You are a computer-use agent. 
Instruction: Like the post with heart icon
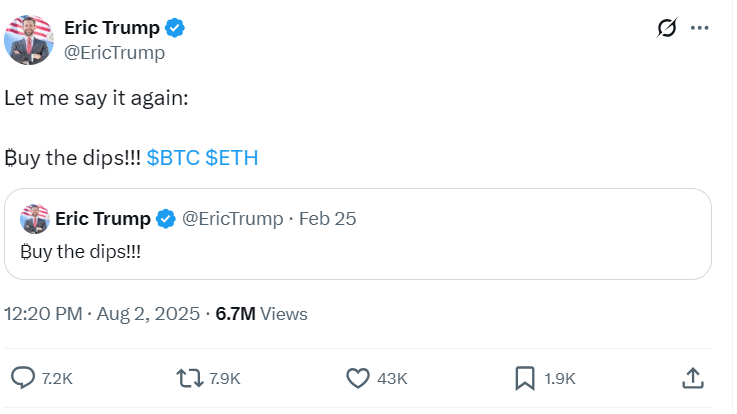tap(358, 378)
